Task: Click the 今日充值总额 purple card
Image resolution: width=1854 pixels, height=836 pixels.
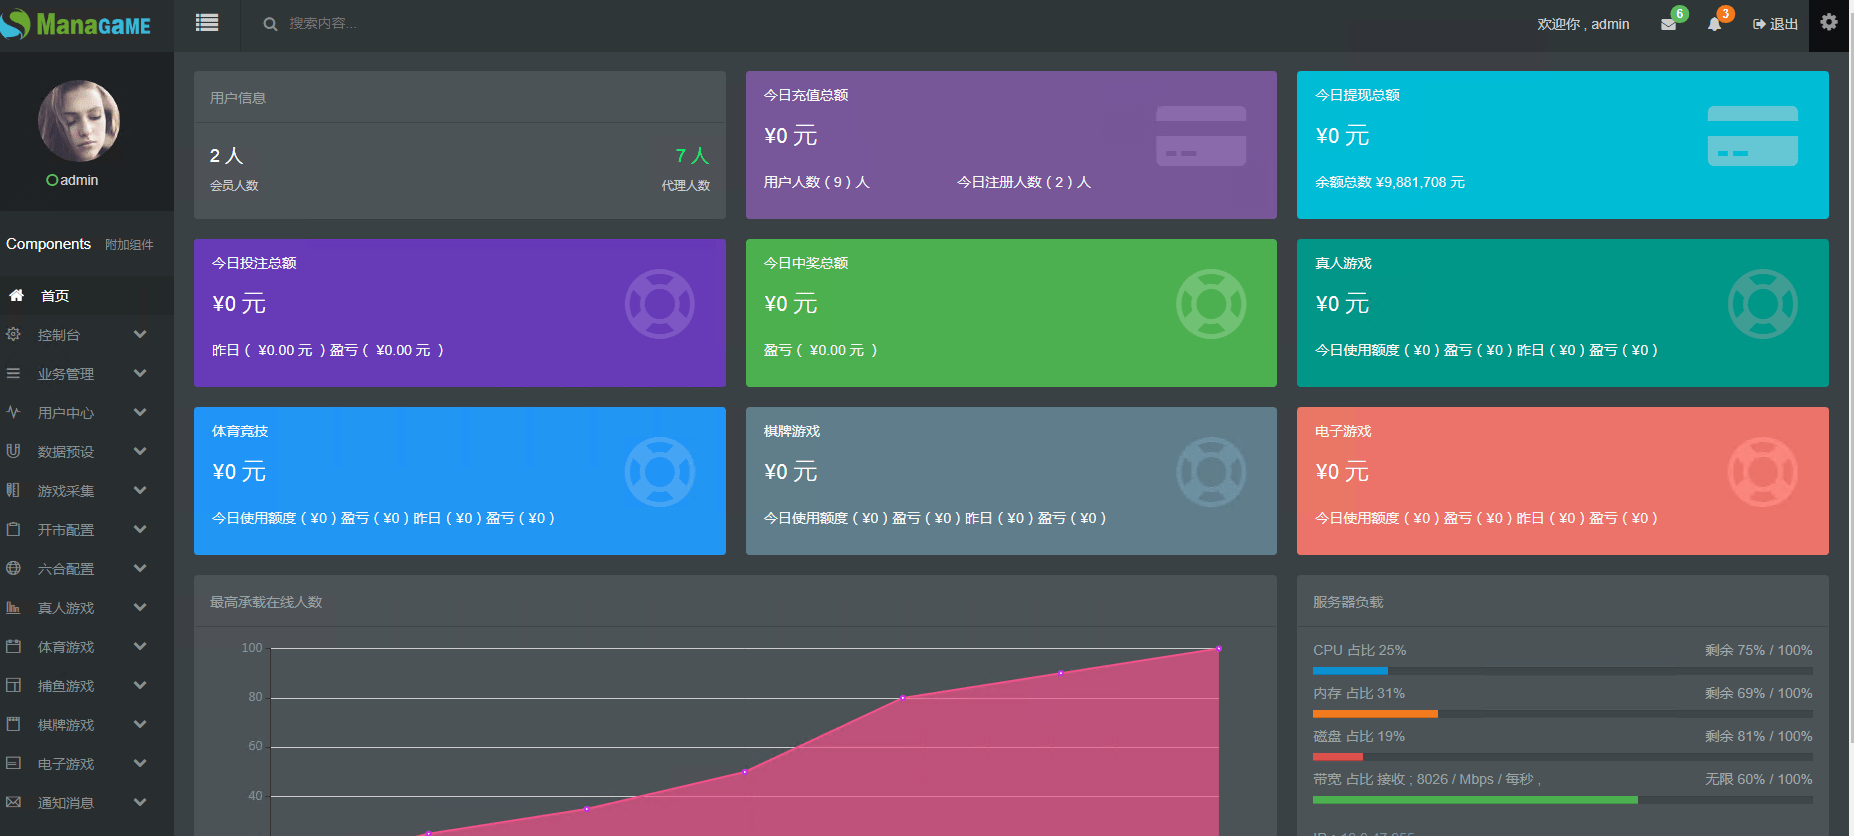Action: coord(1010,145)
